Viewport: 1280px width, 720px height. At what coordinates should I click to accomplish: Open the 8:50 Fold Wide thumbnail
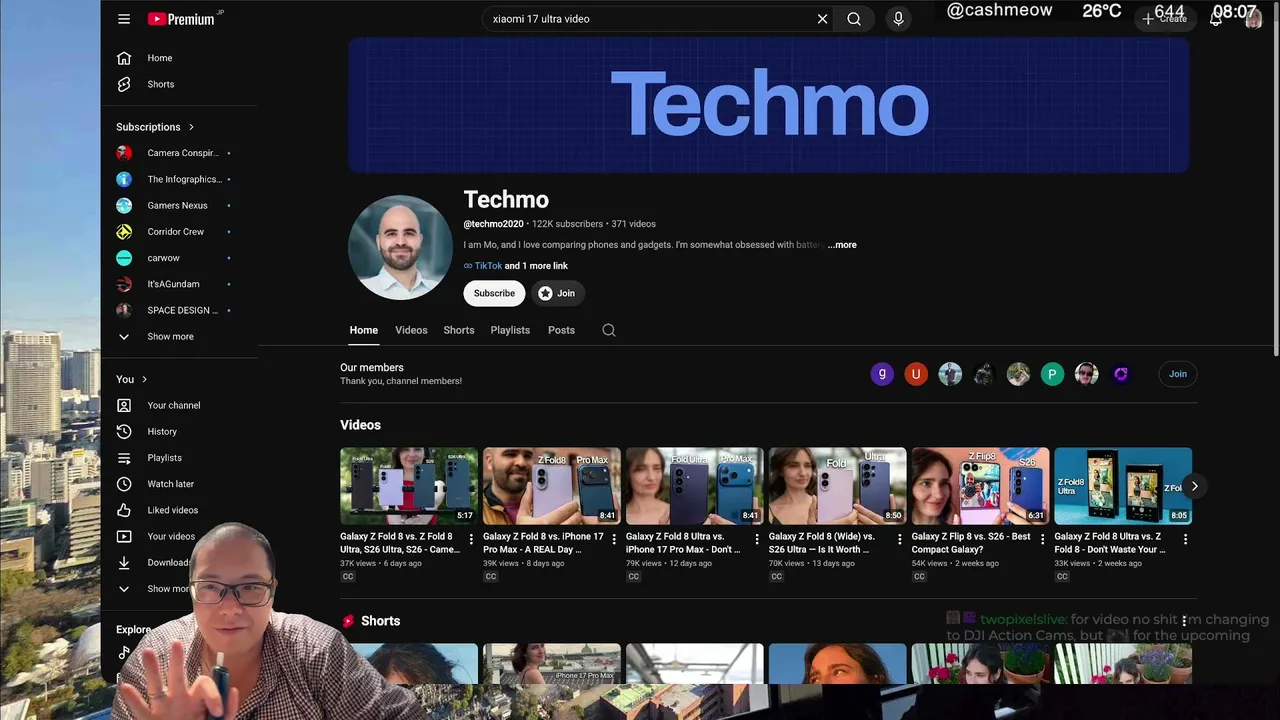[838, 486]
